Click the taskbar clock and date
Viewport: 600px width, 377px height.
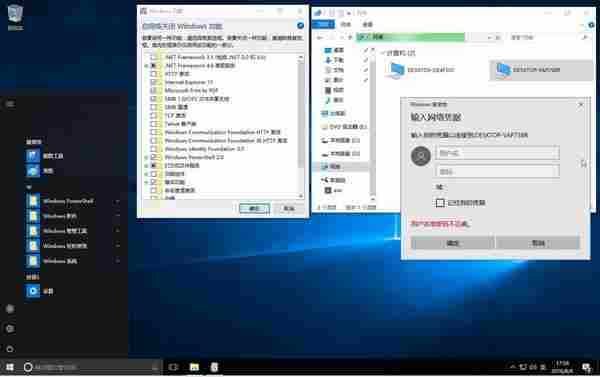[562, 367]
